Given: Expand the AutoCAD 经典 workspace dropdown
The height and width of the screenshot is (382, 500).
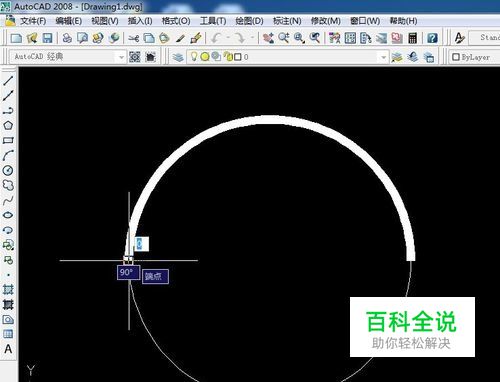Looking at the screenshot, I should [x=121, y=57].
